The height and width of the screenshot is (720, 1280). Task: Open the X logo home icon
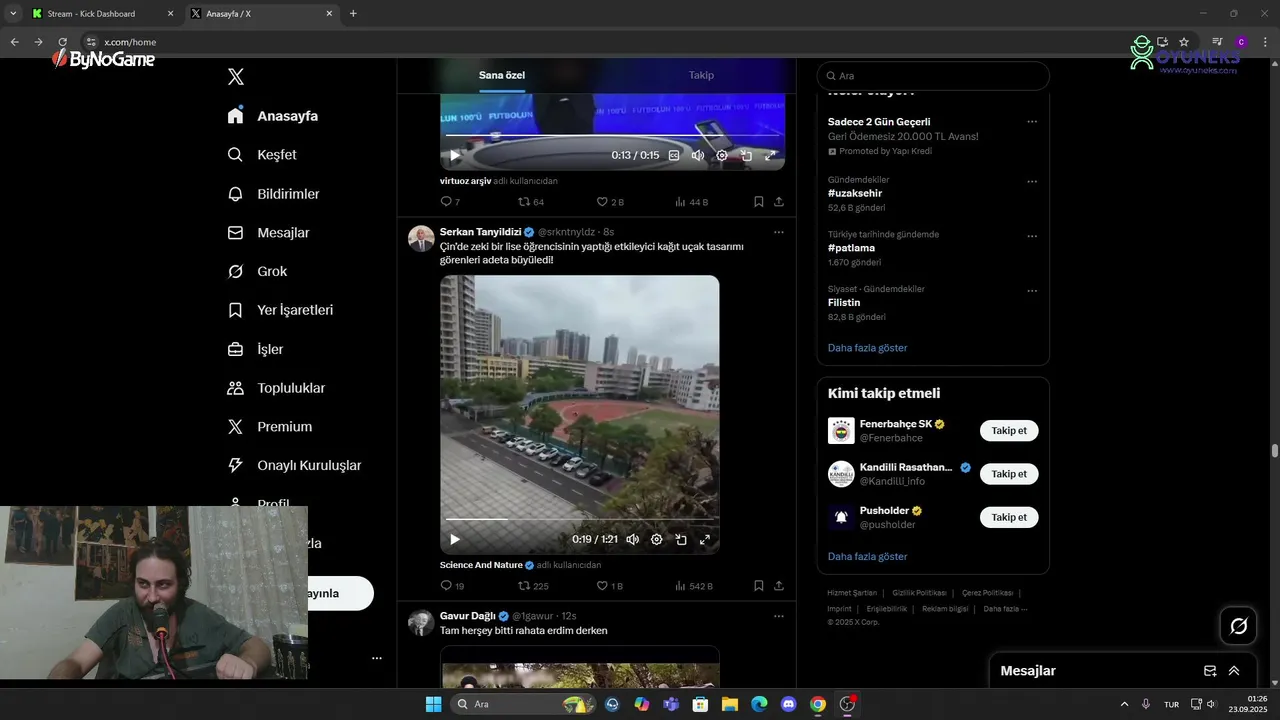[236, 77]
